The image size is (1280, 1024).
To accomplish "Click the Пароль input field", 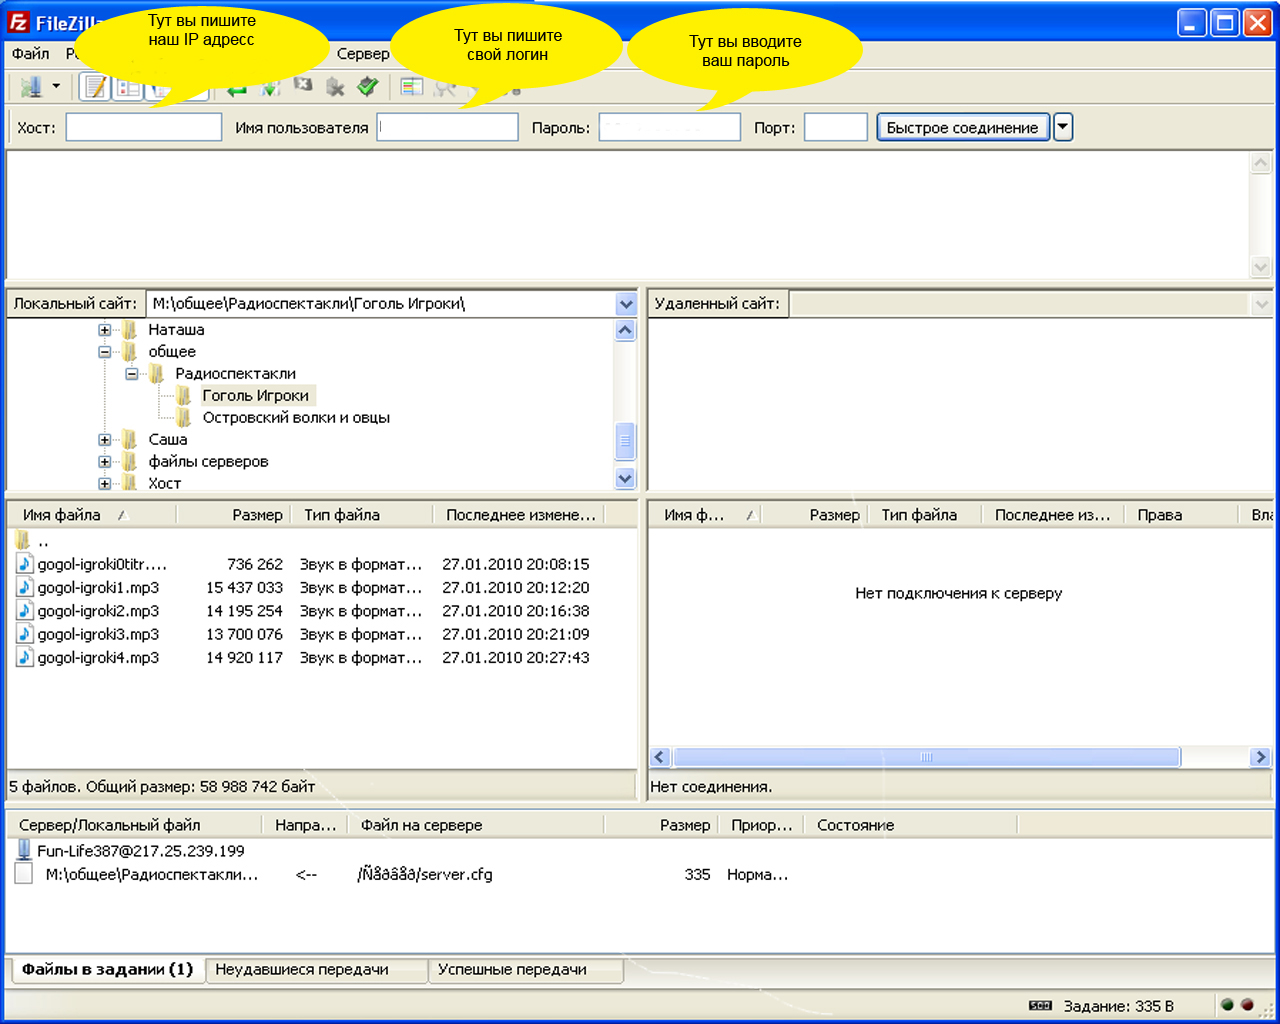I will [670, 127].
